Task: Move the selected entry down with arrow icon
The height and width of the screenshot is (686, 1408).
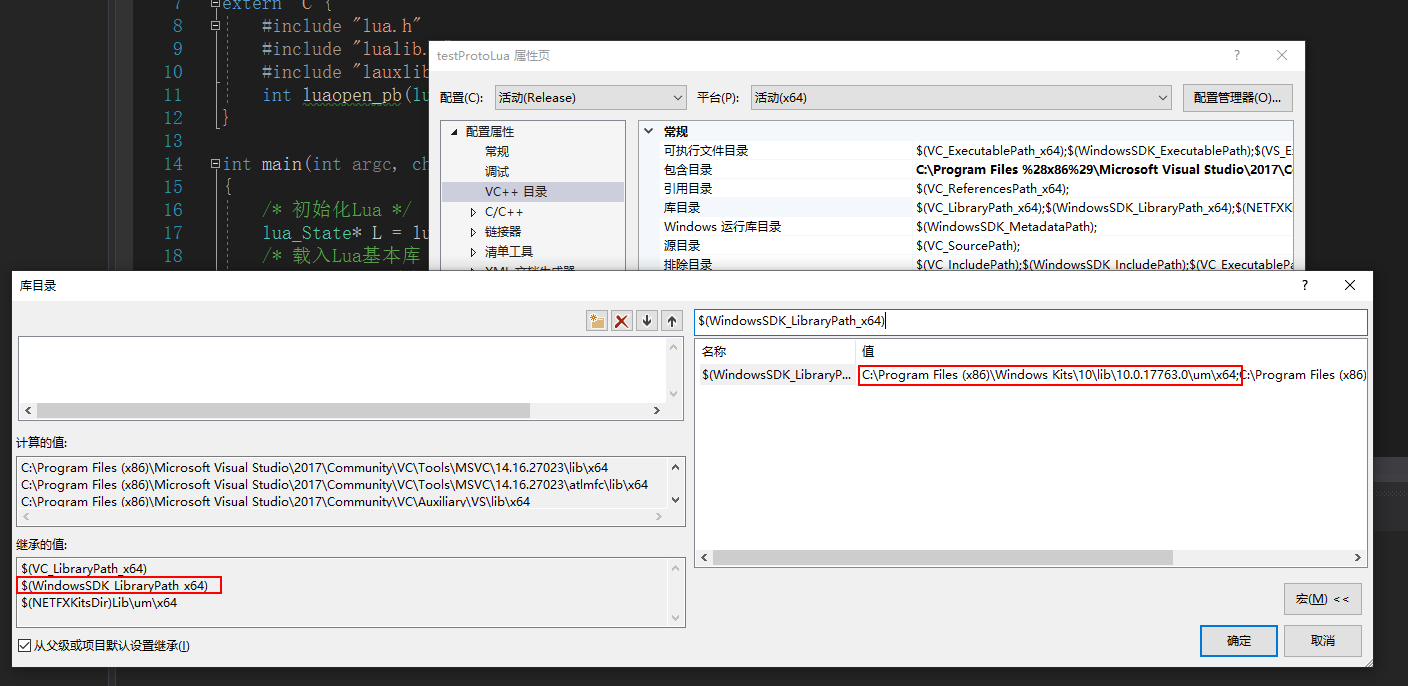Action: click(x=646, y=320)
